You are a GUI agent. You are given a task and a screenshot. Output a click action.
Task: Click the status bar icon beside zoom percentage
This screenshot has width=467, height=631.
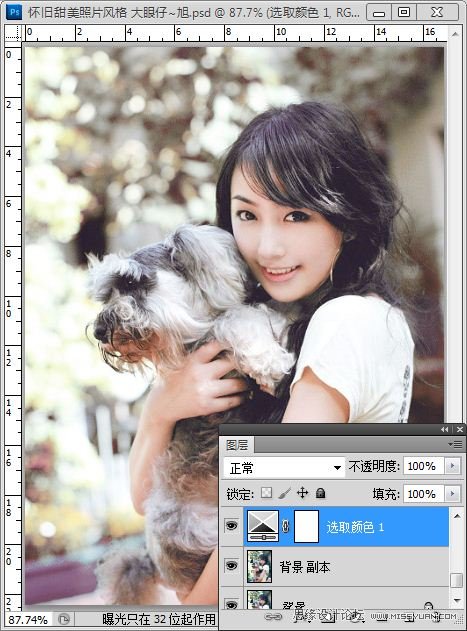[x=63, y=619]
